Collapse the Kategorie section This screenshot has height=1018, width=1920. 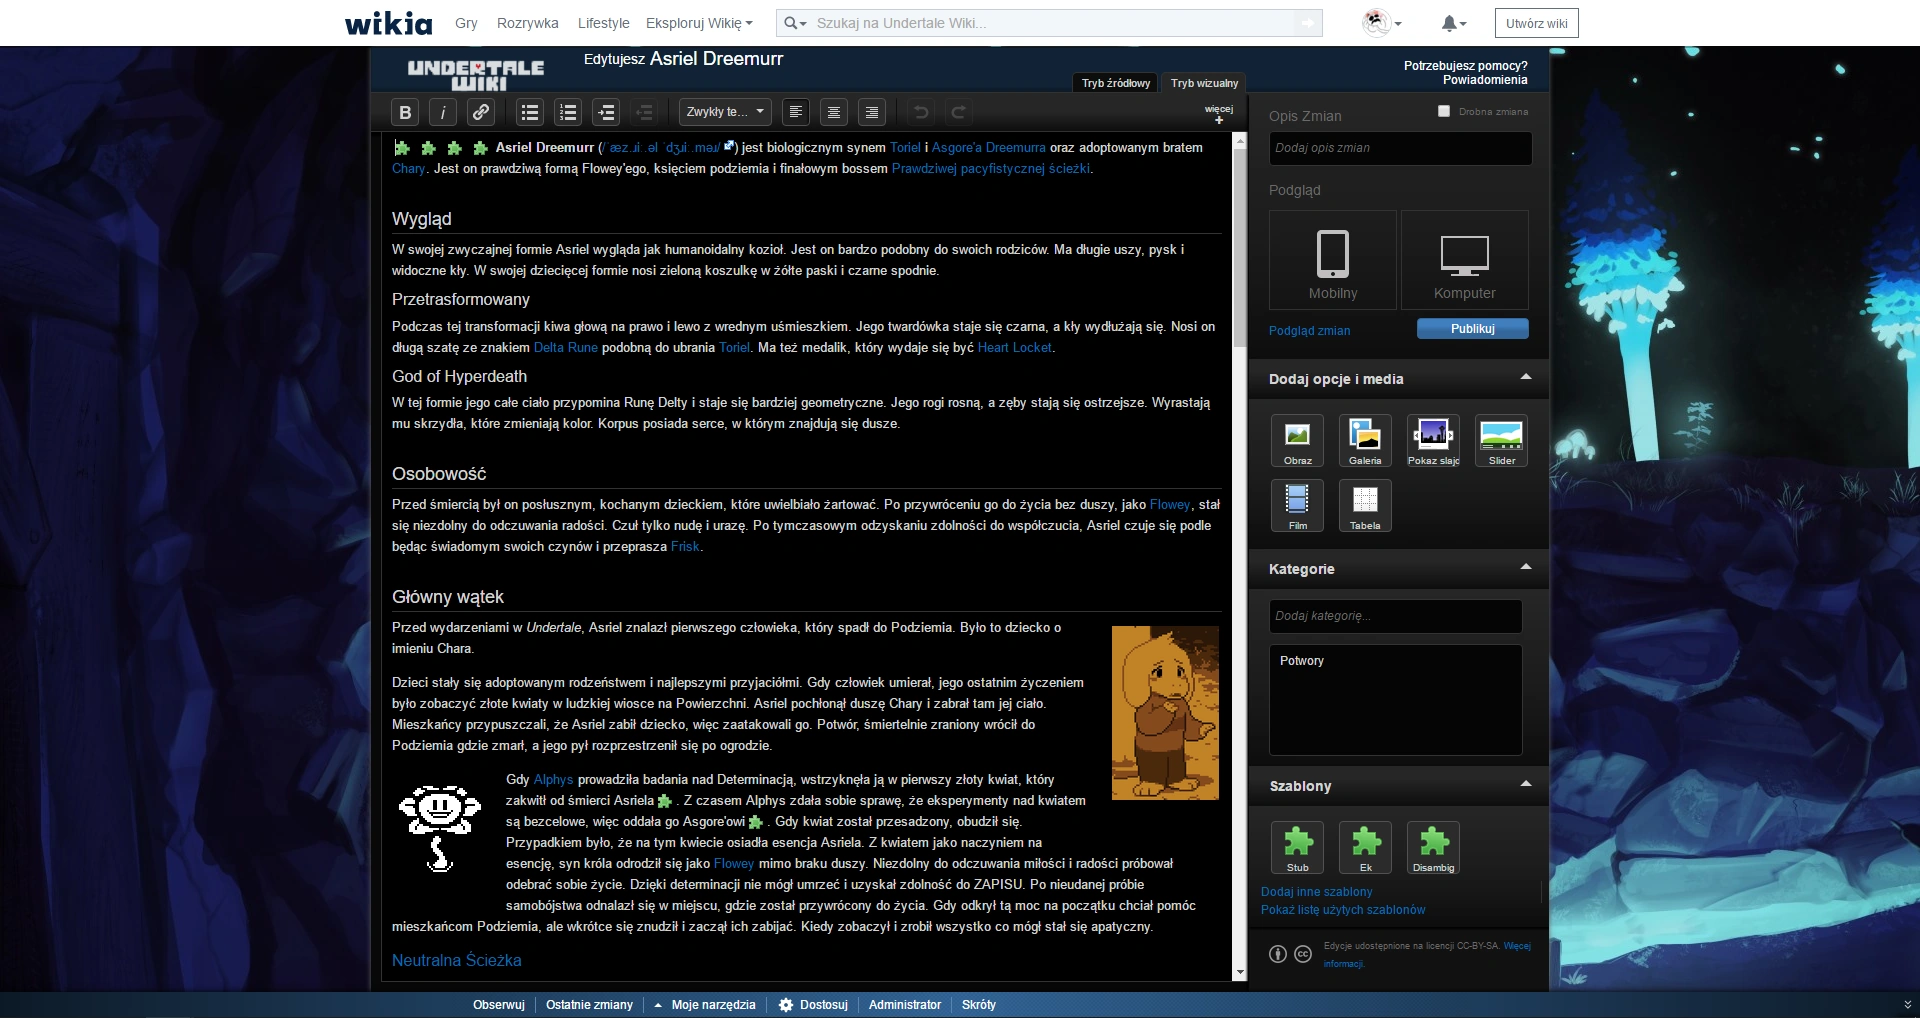click(x=1526, y=567)
